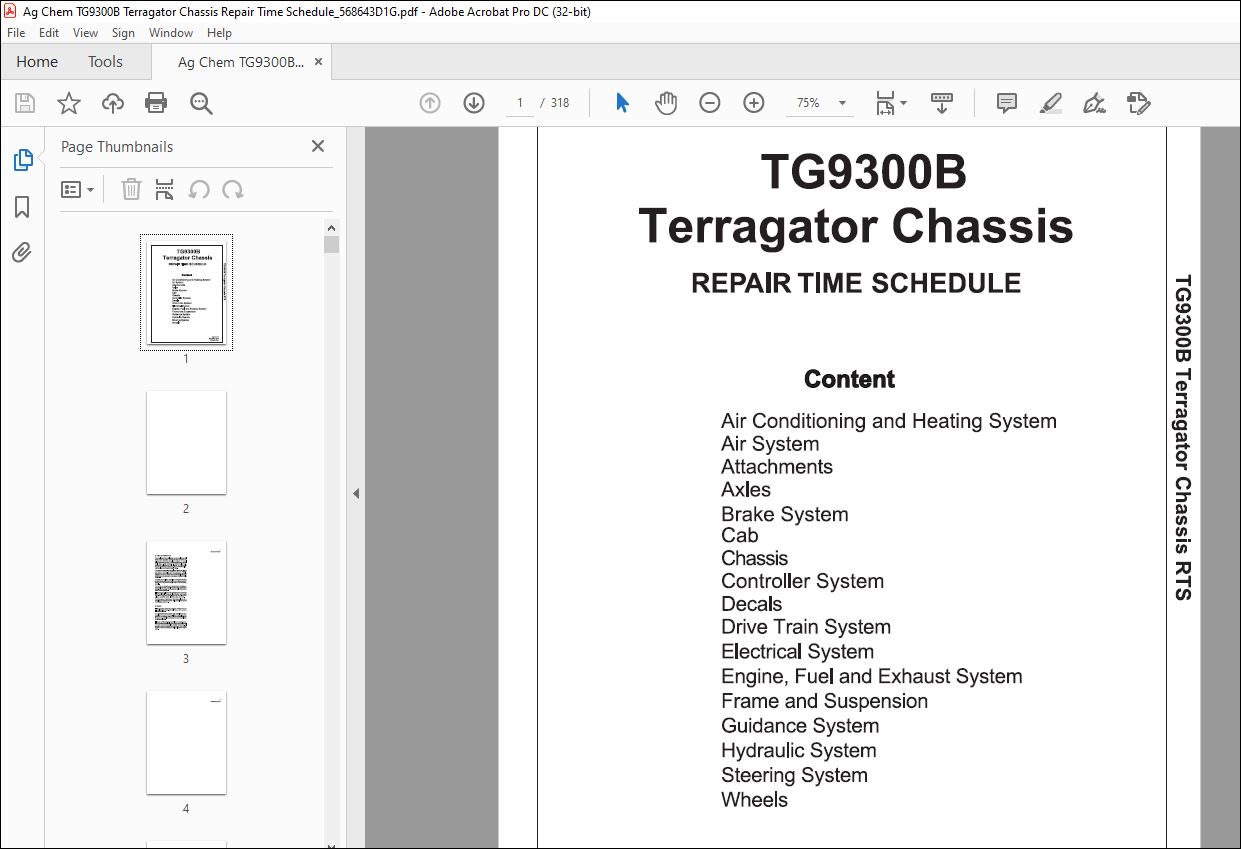Click the 'Wheels' content entry

point(754,800)
